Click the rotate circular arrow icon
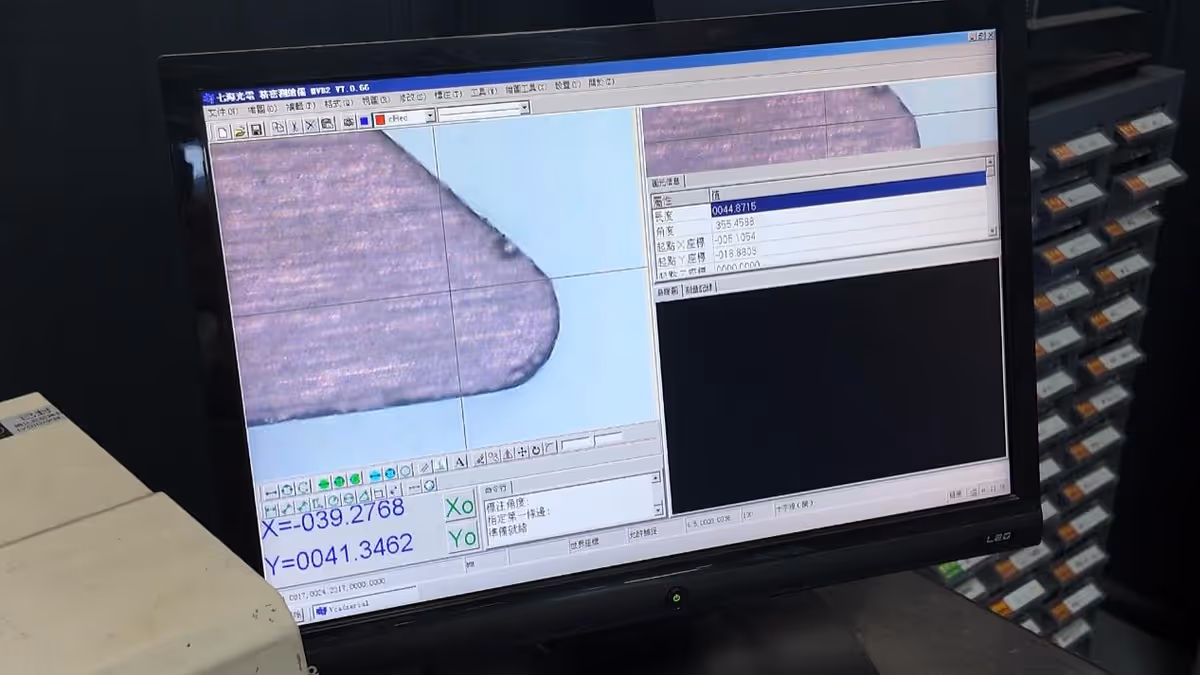The width and height of the screenshot is (1200, 675). click(x=536, y=450)
